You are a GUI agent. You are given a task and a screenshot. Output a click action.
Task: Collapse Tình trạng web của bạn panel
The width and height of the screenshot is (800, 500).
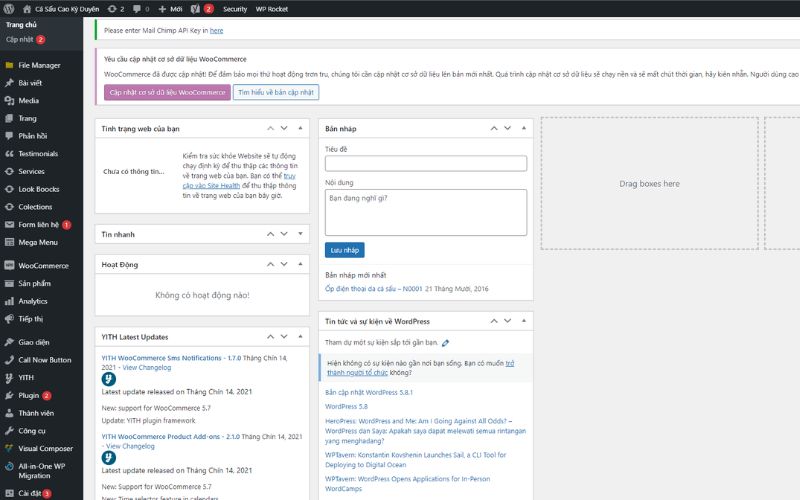(x=301, y=128)
